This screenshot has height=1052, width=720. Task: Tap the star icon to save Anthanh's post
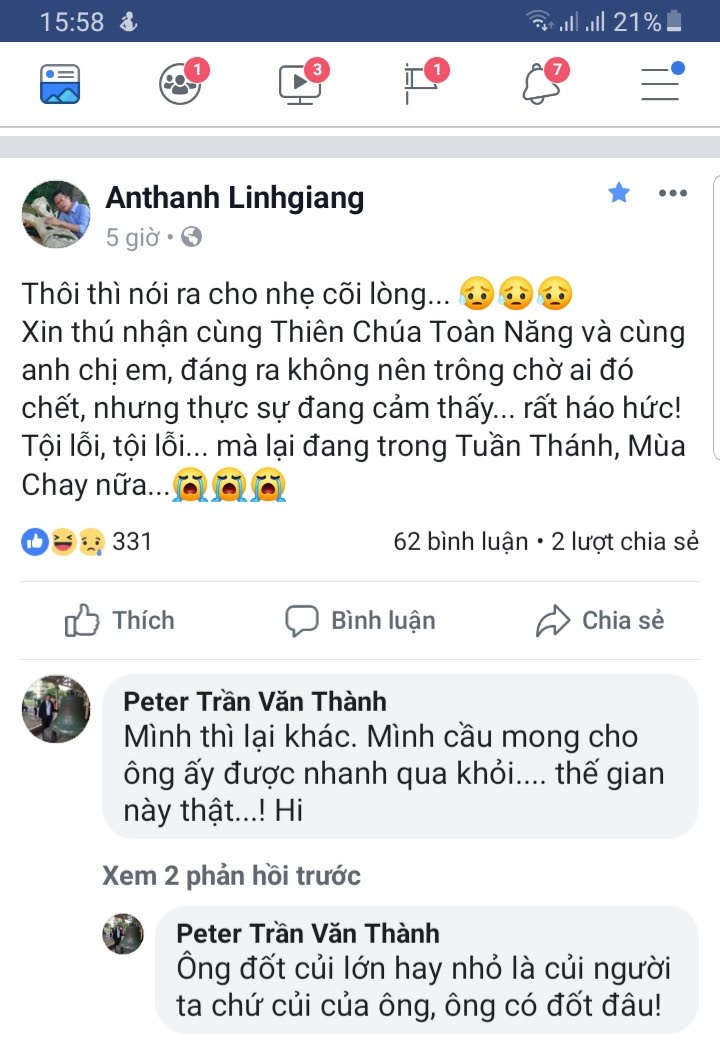618,194
